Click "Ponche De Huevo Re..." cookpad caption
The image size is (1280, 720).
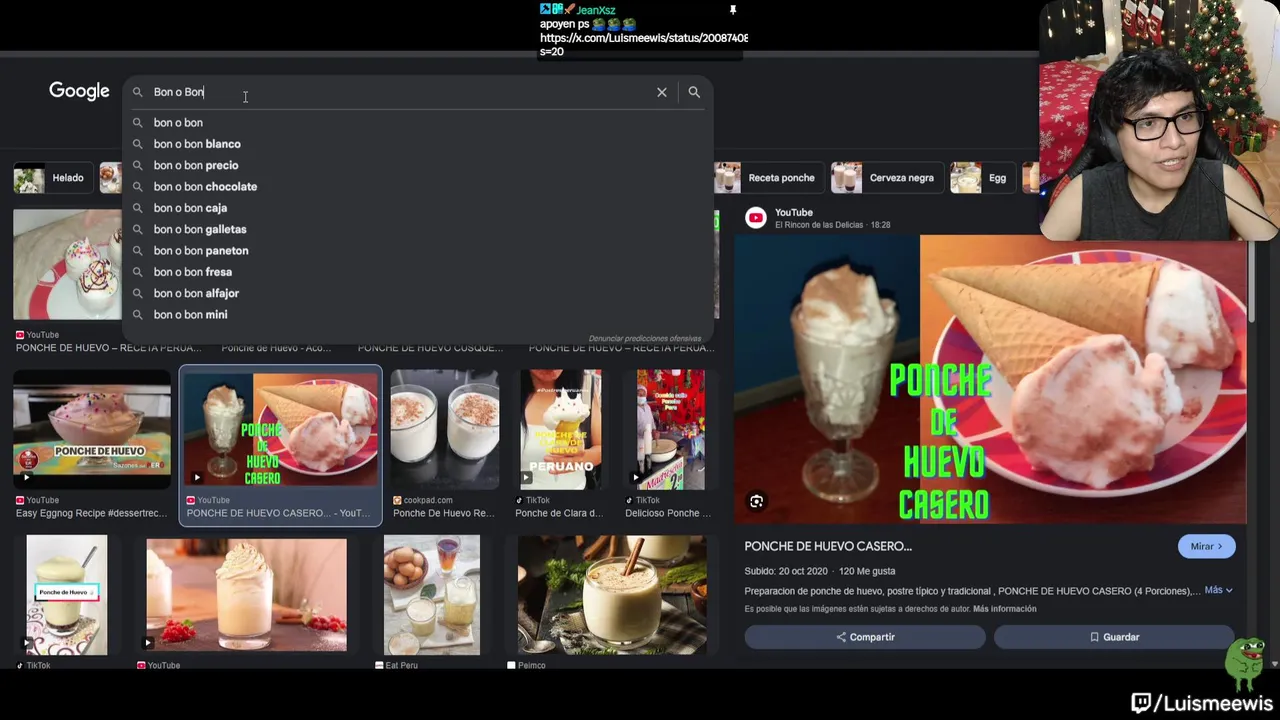(x=443, y=513)
